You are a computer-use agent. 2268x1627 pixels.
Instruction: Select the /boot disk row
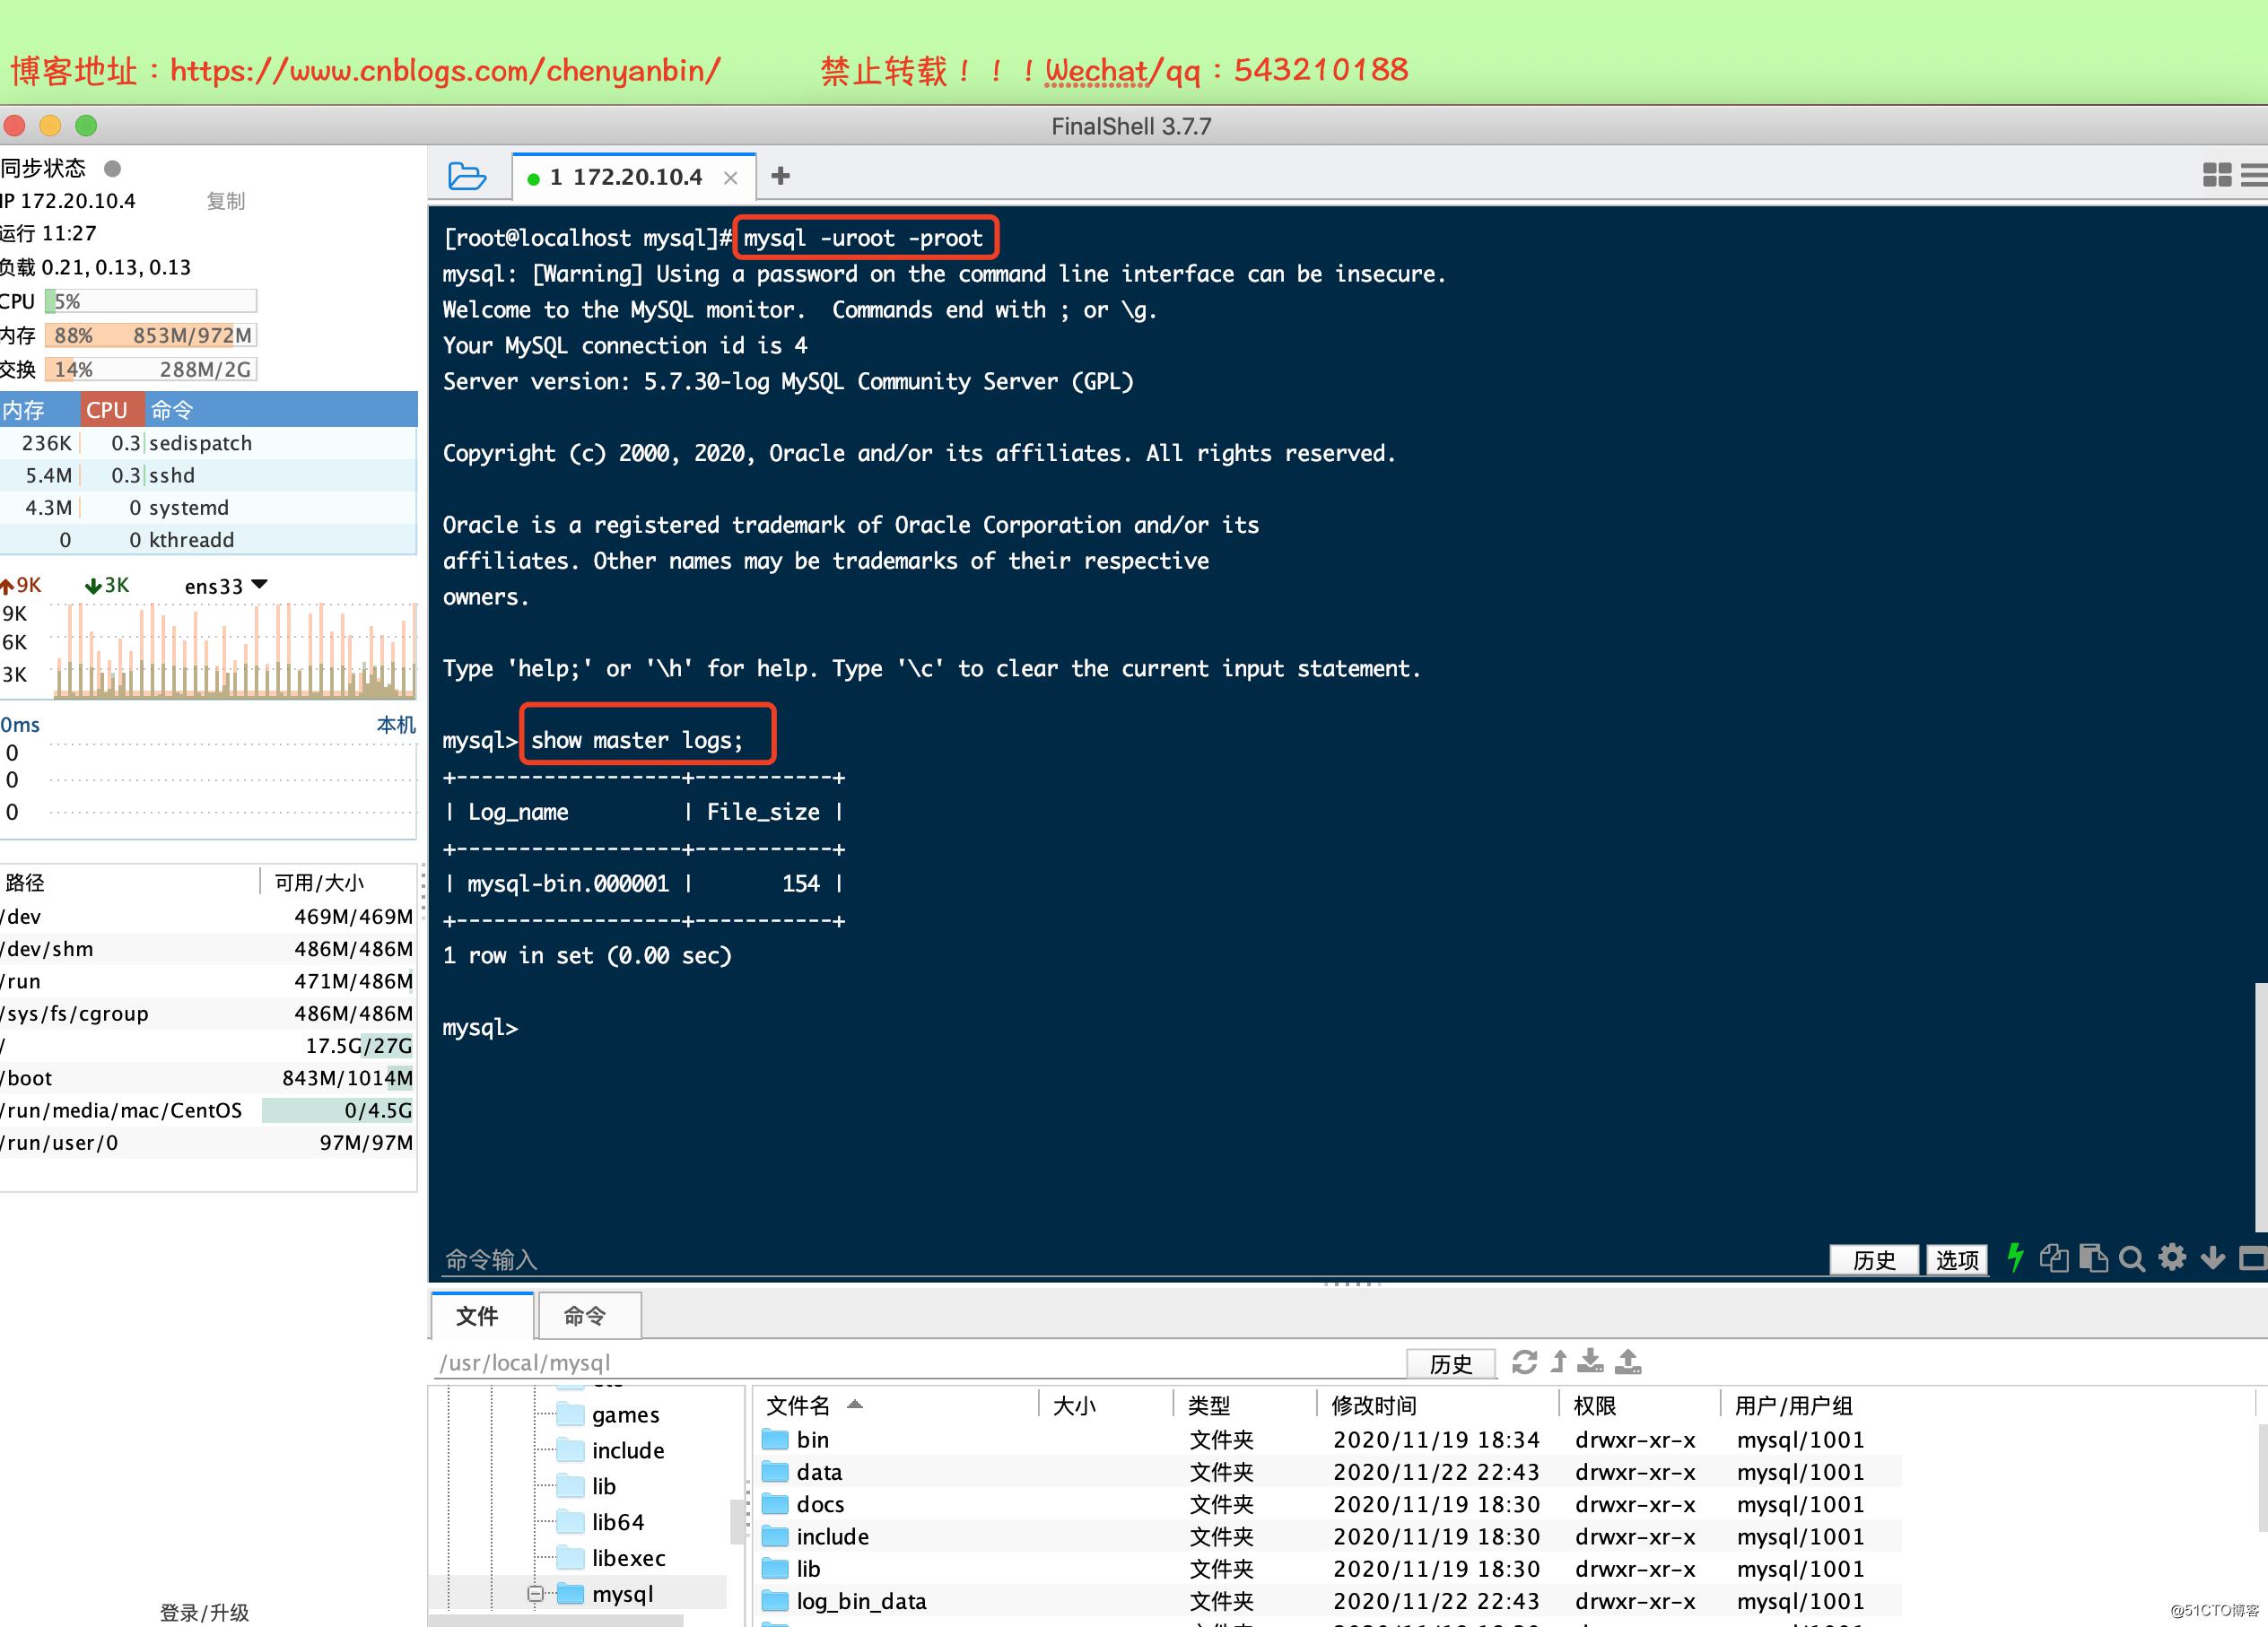click(208, 1078)
